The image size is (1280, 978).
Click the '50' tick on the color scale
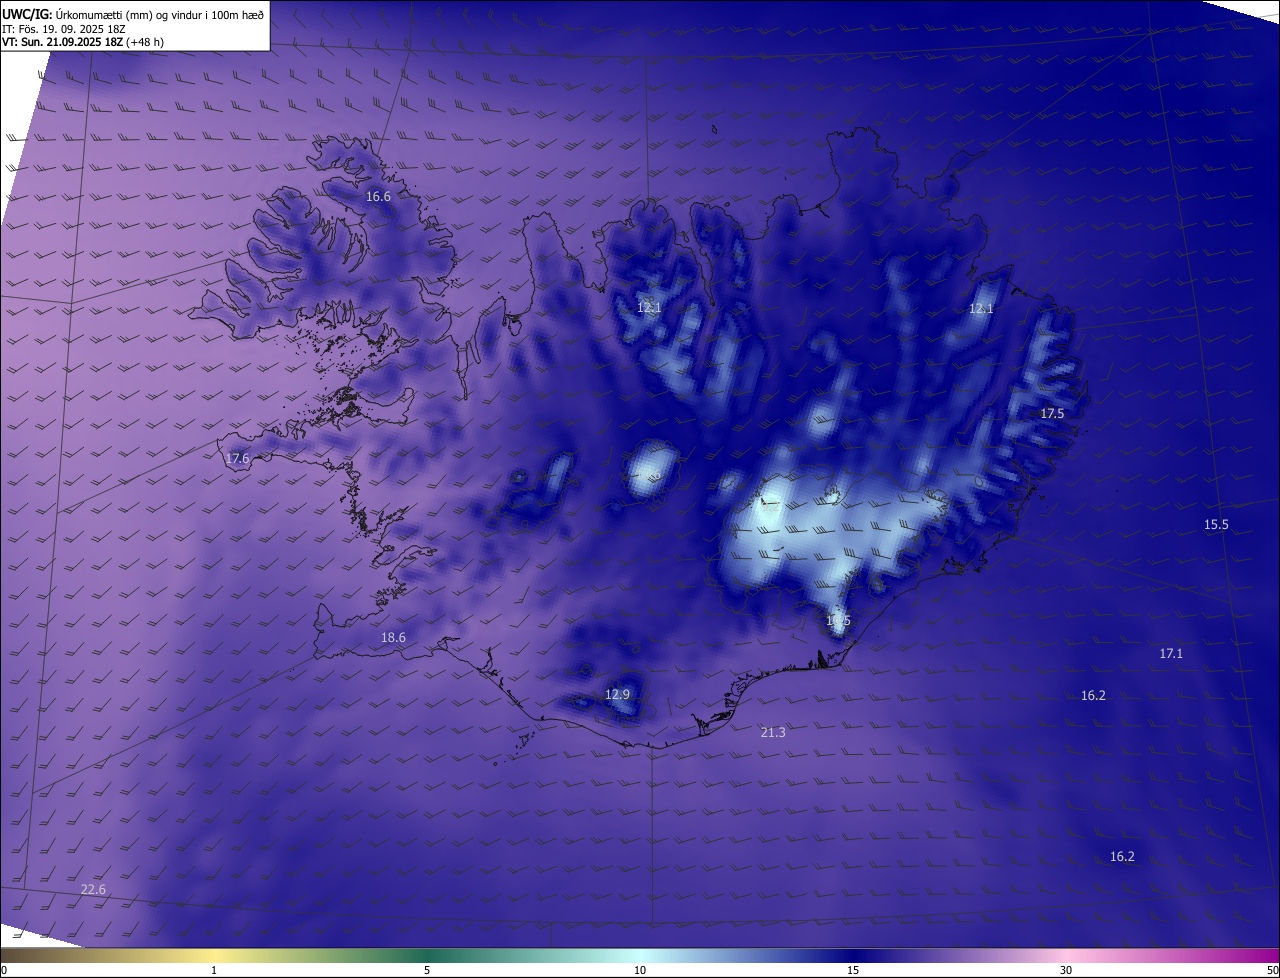1272,970
